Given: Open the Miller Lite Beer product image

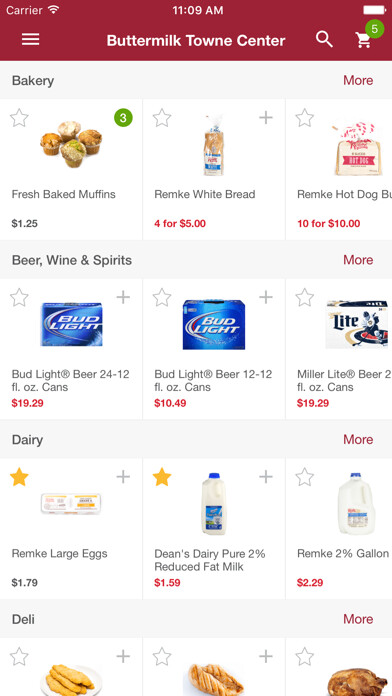Looking at the screenshot, I should 358,324.
